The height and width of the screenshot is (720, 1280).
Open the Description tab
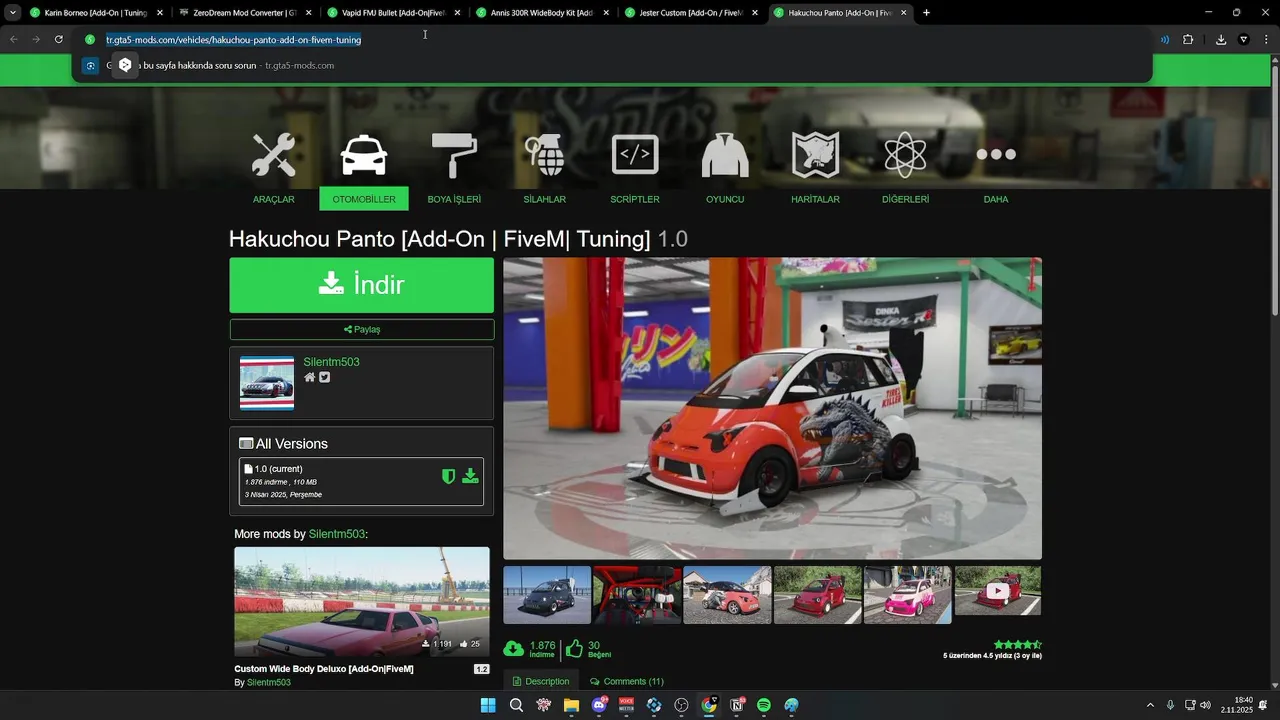pyautogui.click(x=541, y=681)
